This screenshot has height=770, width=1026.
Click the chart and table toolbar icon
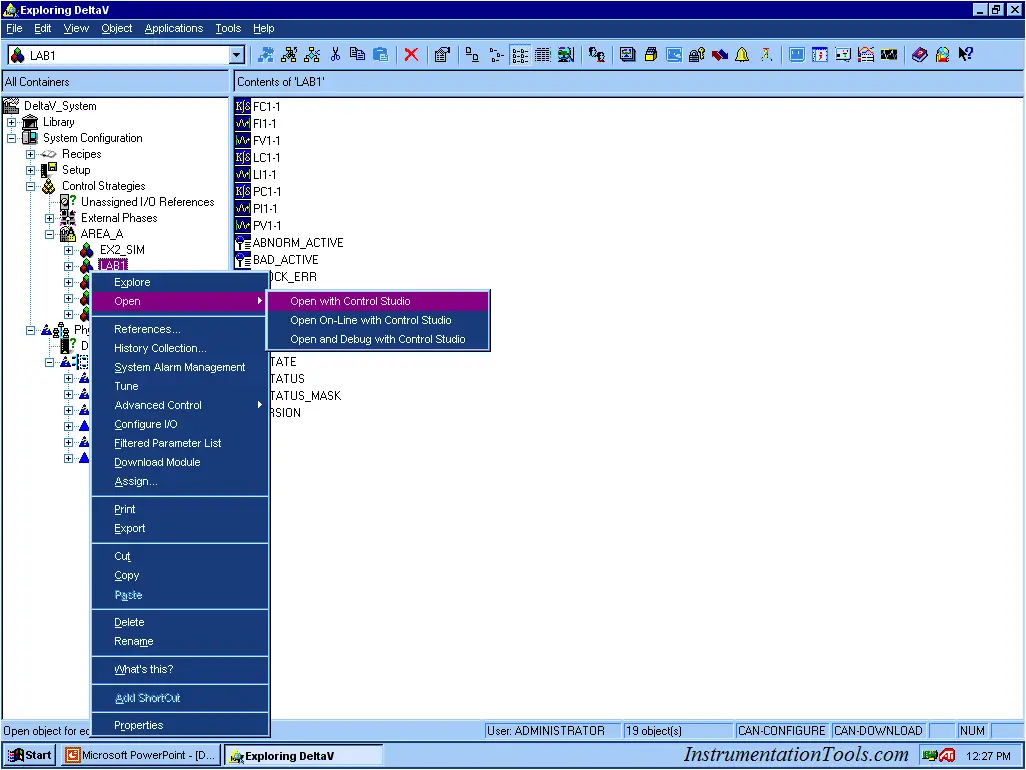pyautogui.click(x=866, y=55)
